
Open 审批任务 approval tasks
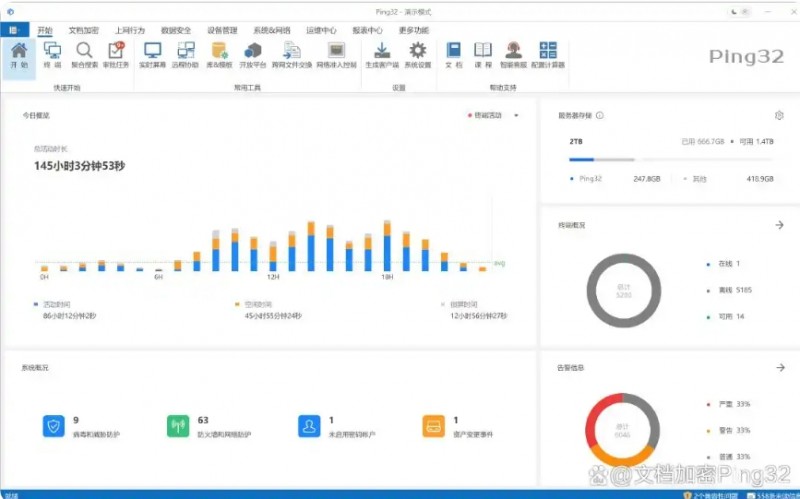pyautogui.click(x=116, y=54)
